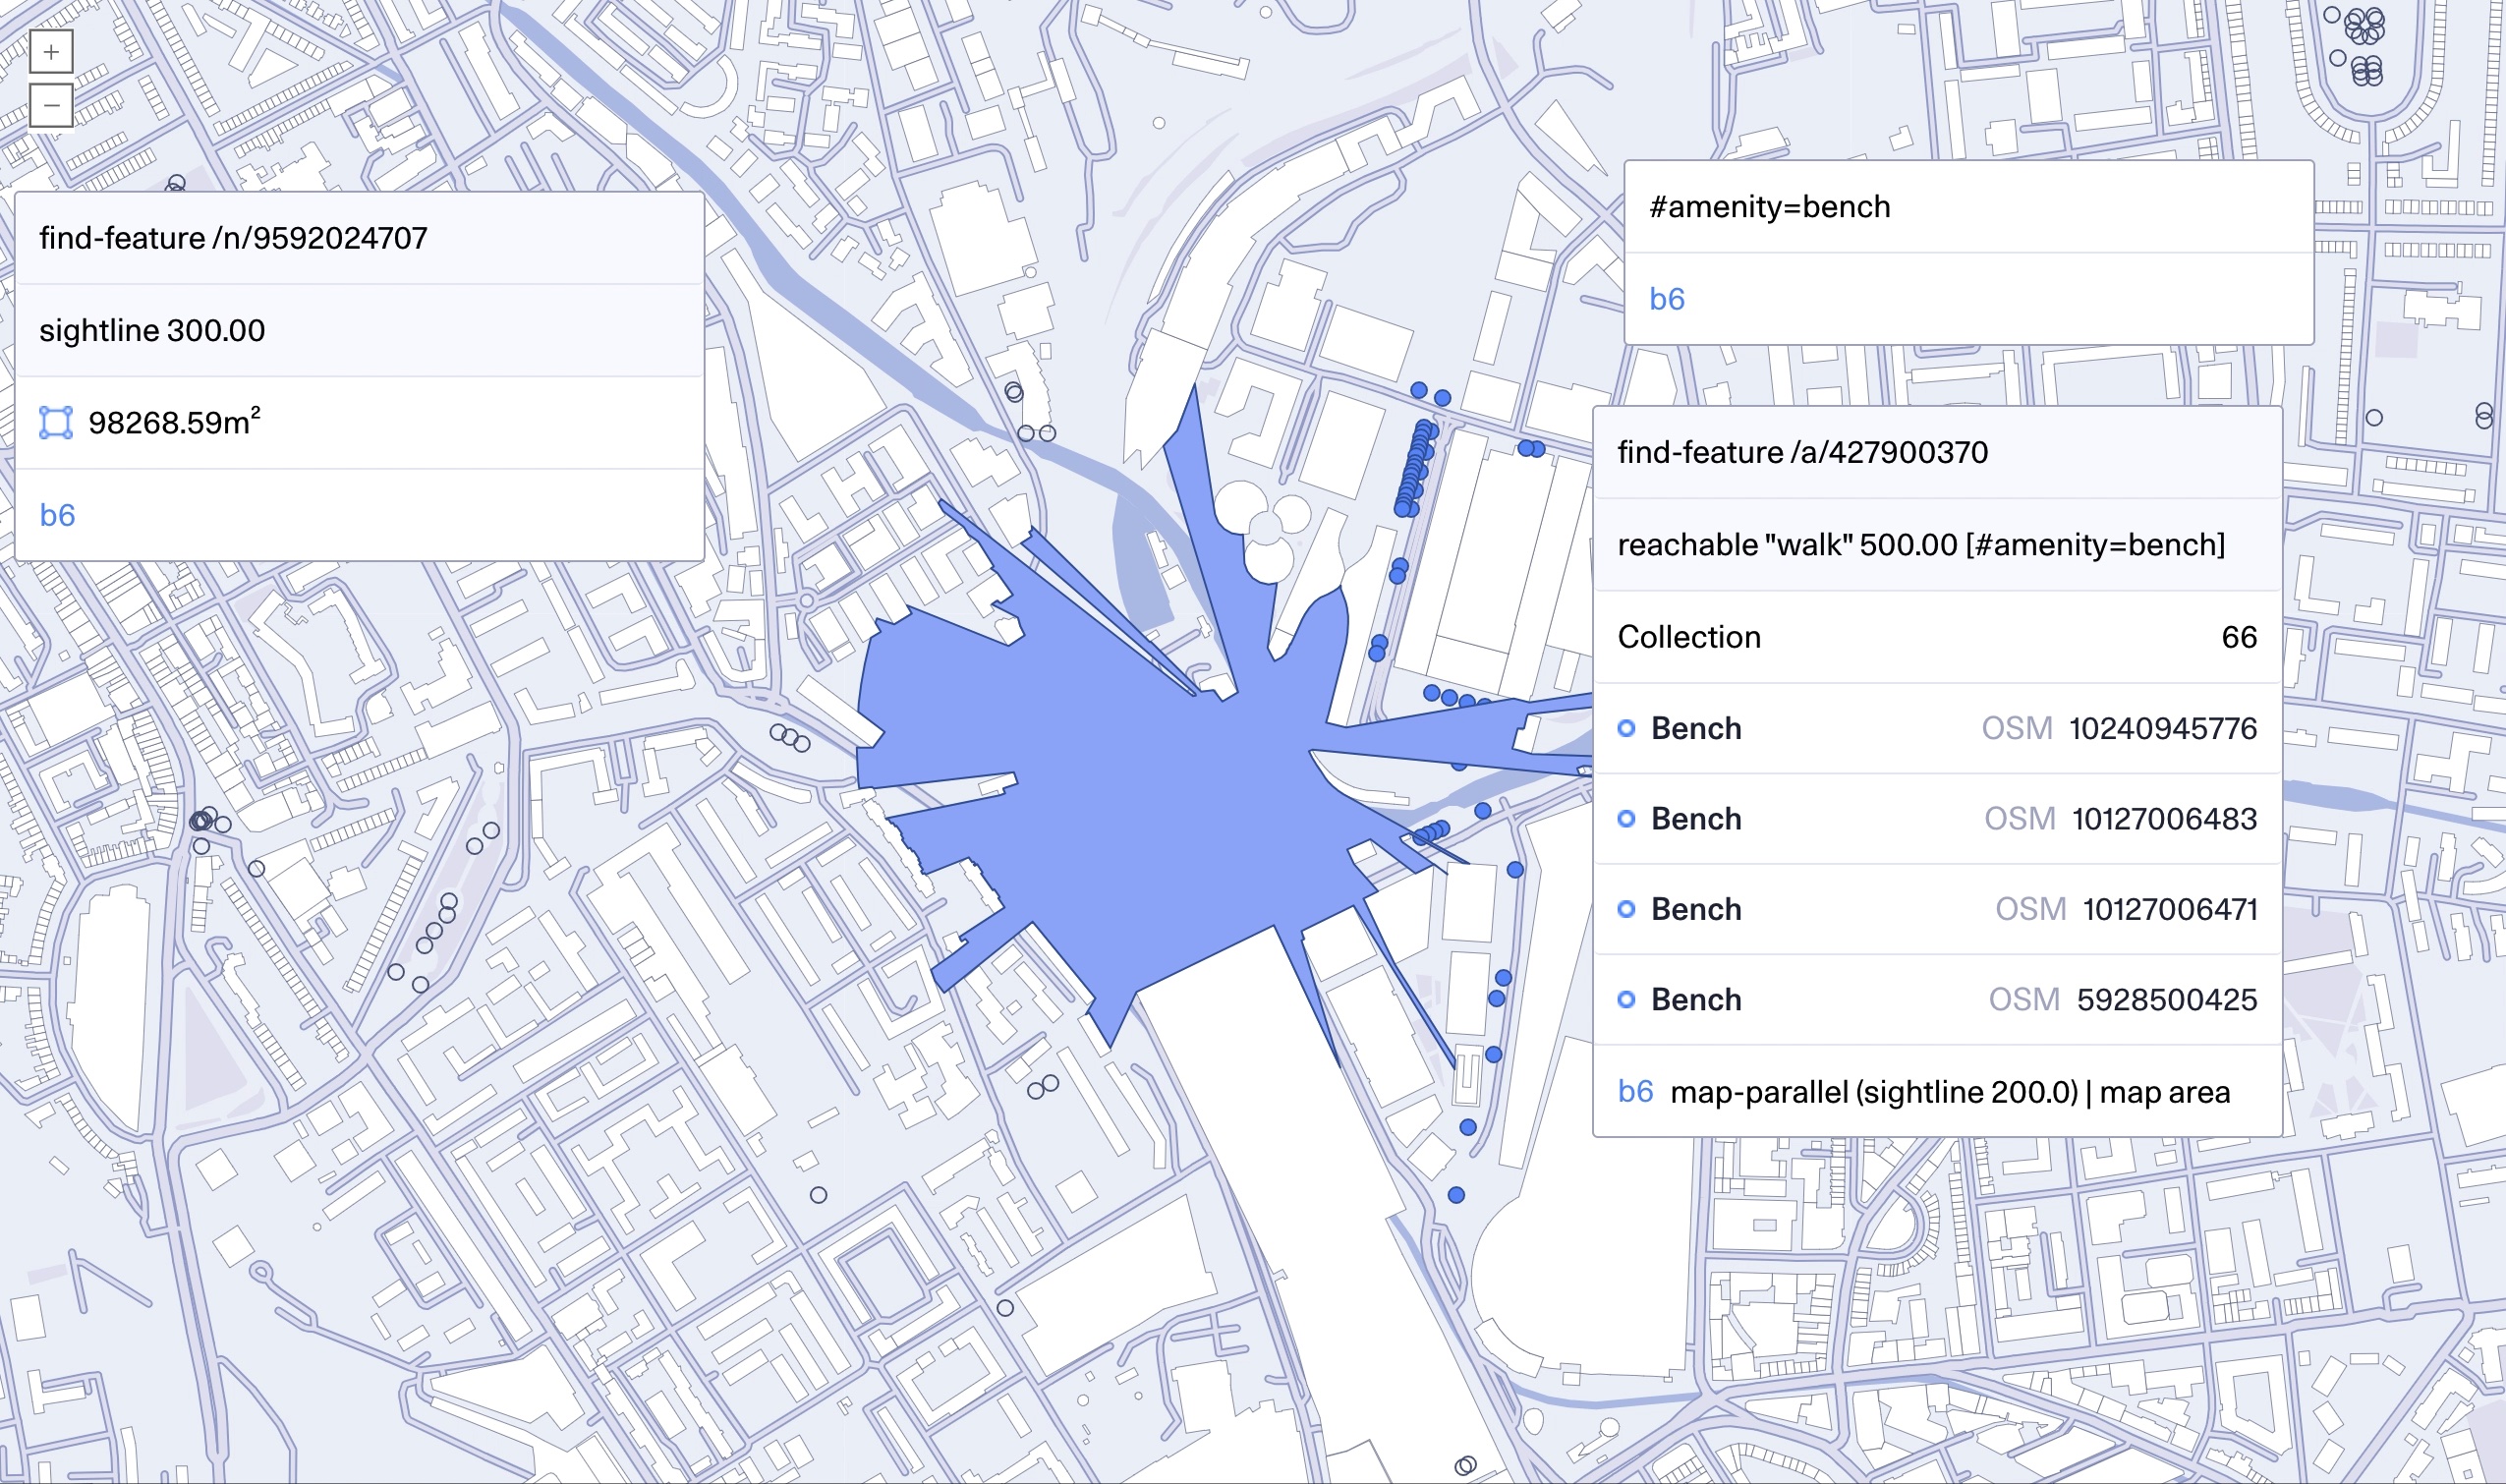Click the map-parallel sightline input field
This screenshot has width=2506, height=1484.
(1950, 1092)
